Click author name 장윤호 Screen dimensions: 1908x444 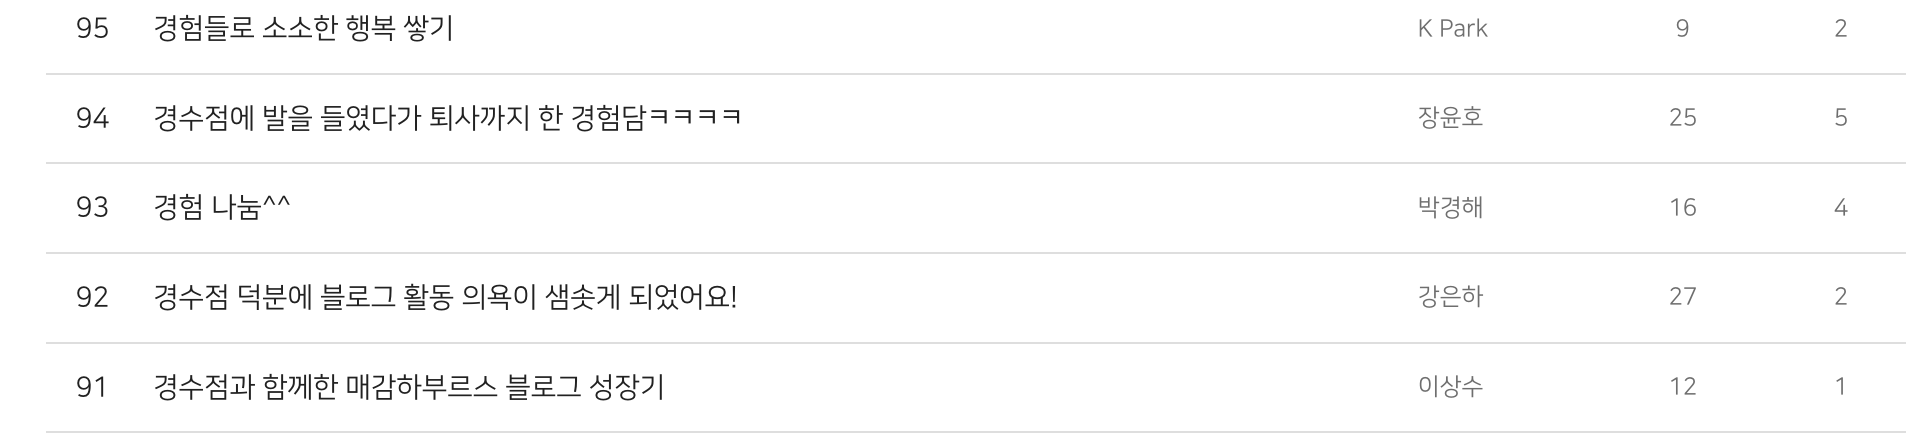click(x=1450, y=118)
